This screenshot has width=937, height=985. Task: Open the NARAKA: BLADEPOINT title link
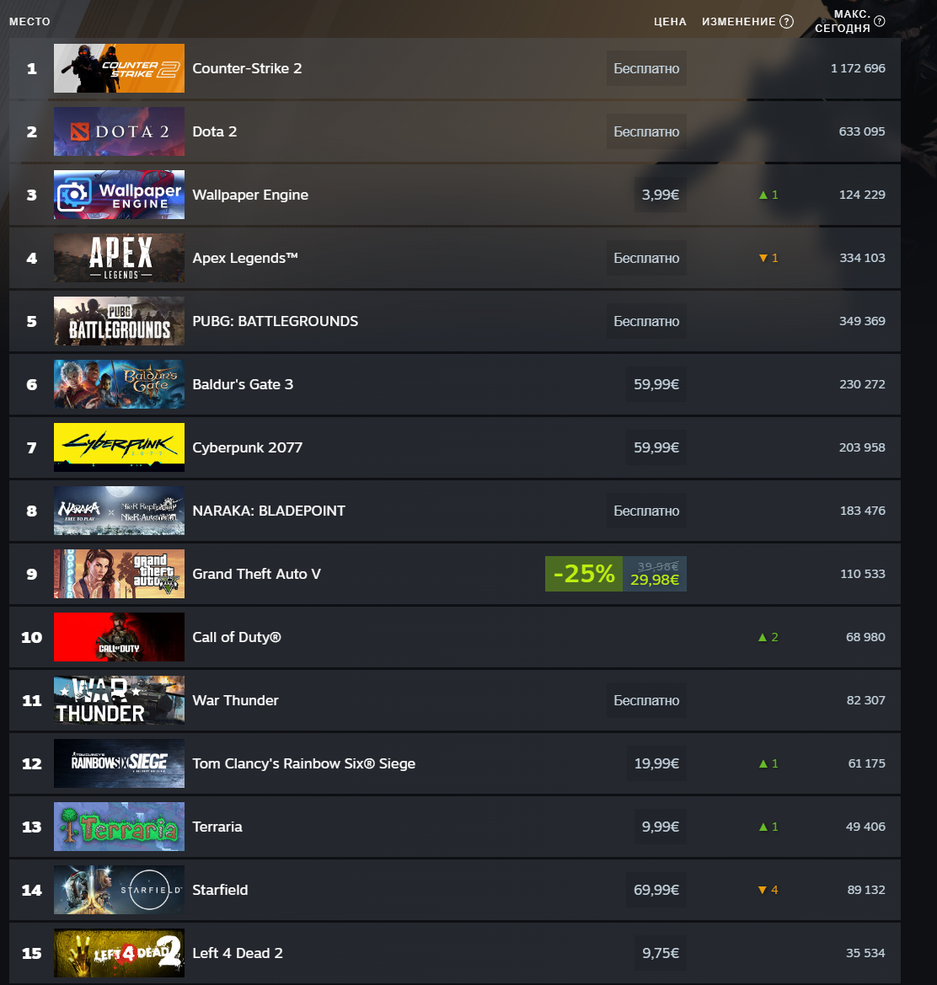coord(269,511)
